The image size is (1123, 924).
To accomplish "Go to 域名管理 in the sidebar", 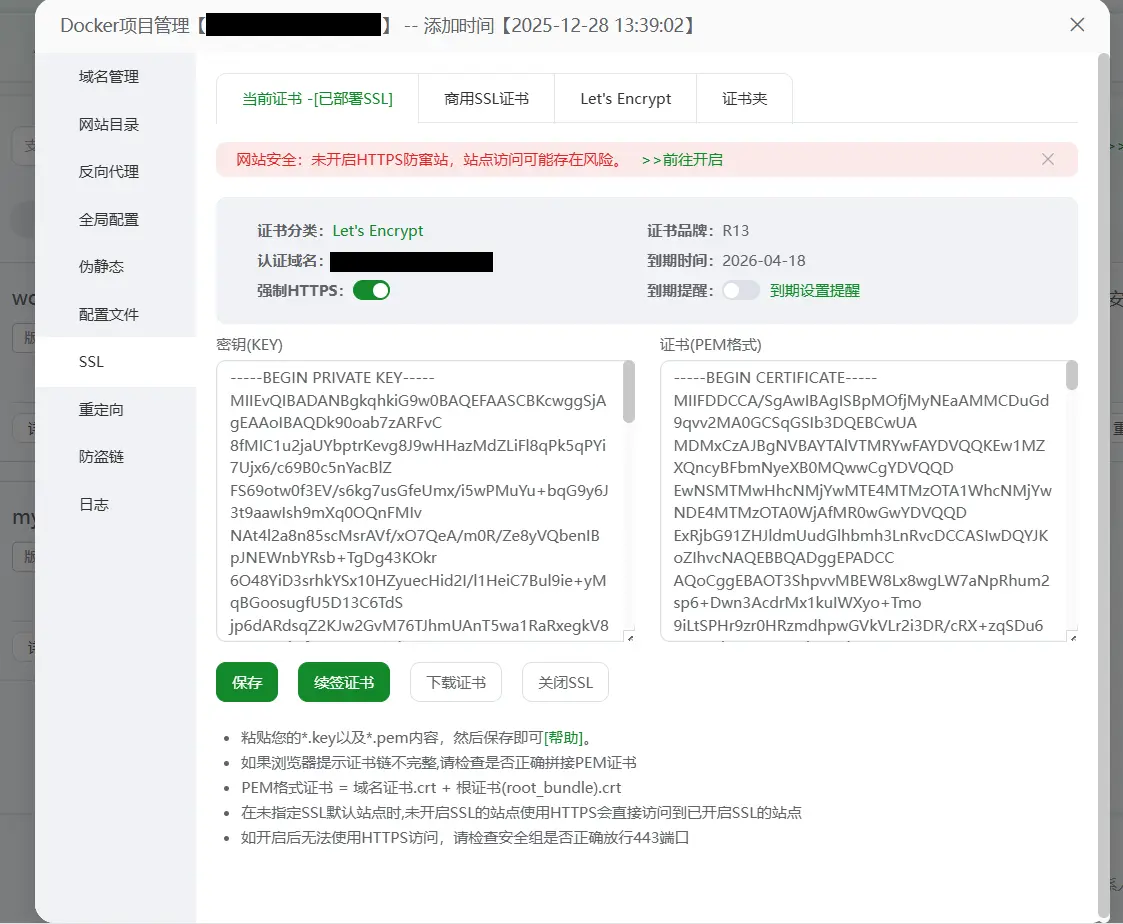I will [x=109, y=77].
